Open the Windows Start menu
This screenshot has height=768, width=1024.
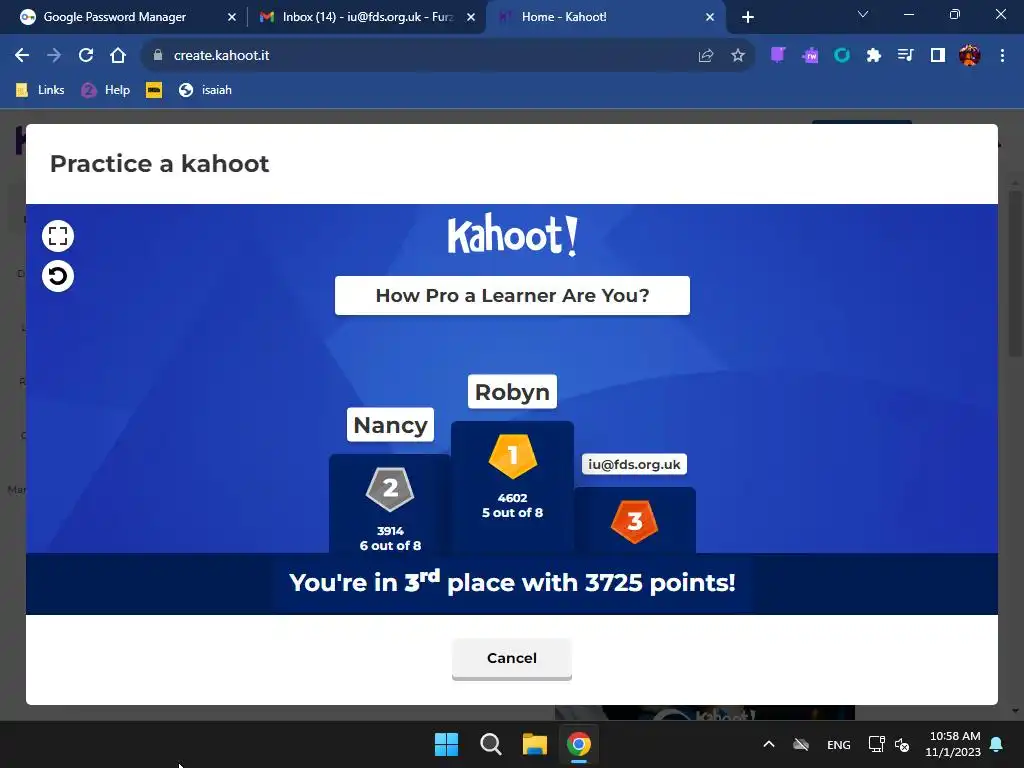click(447, 744)
